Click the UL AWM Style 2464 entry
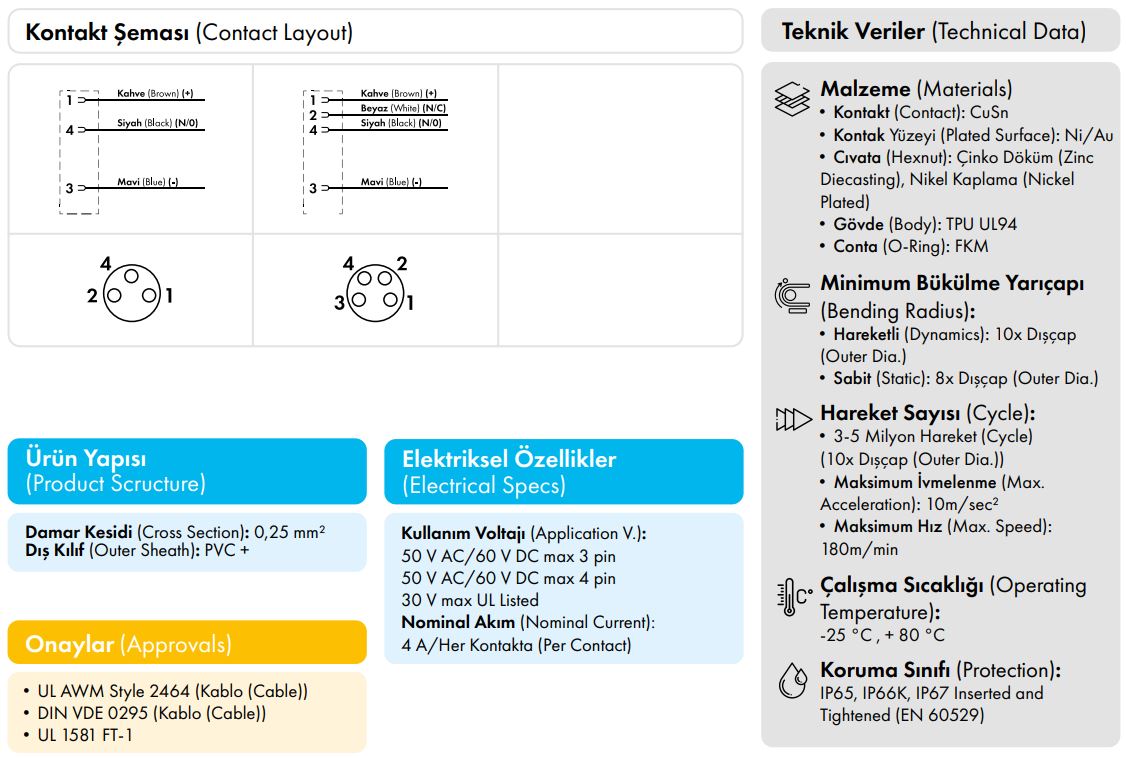 (x=165, y=691)
